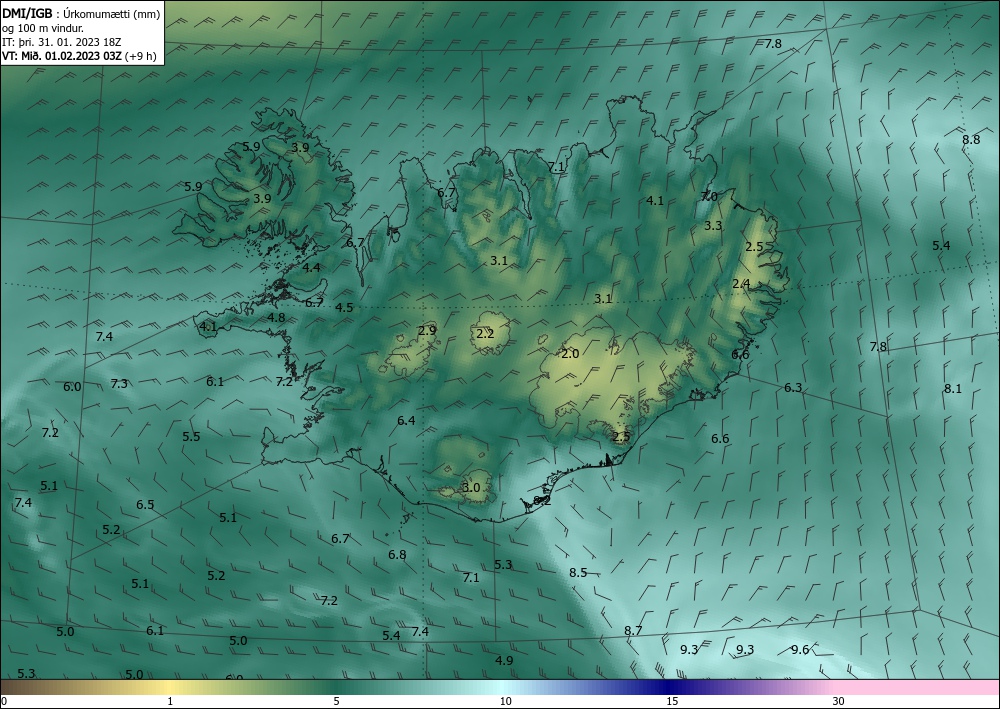Click the glacier value 2.0
The height and width of the screenshot is (709, 1000).
[x=570, y=354]
